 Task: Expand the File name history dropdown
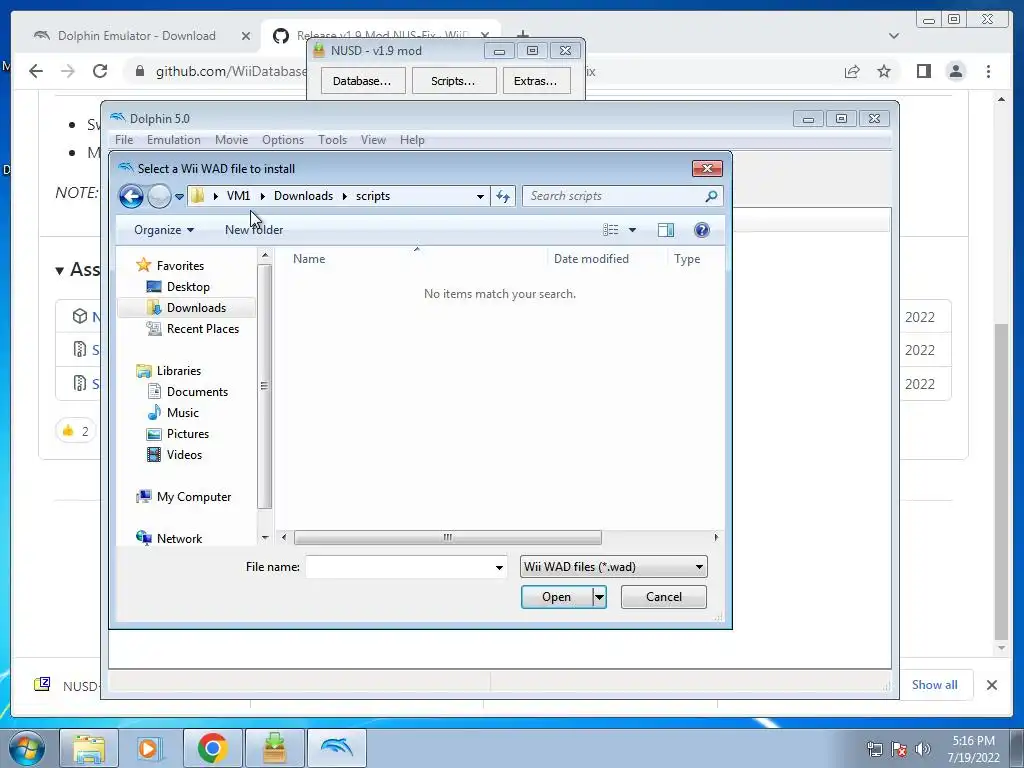499,567
